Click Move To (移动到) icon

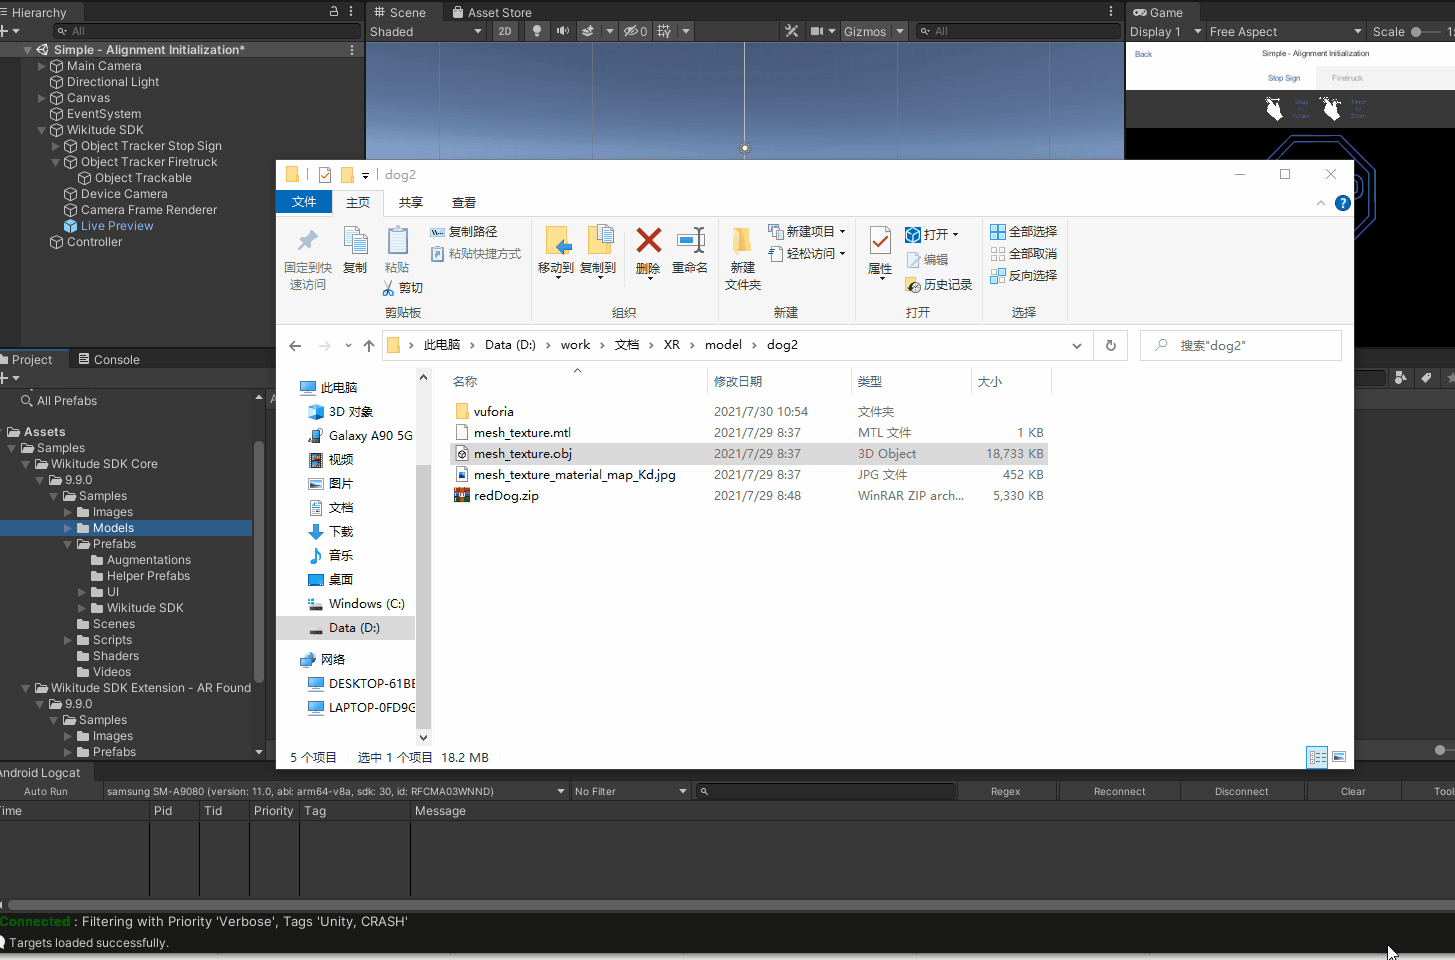pos(556,241)
